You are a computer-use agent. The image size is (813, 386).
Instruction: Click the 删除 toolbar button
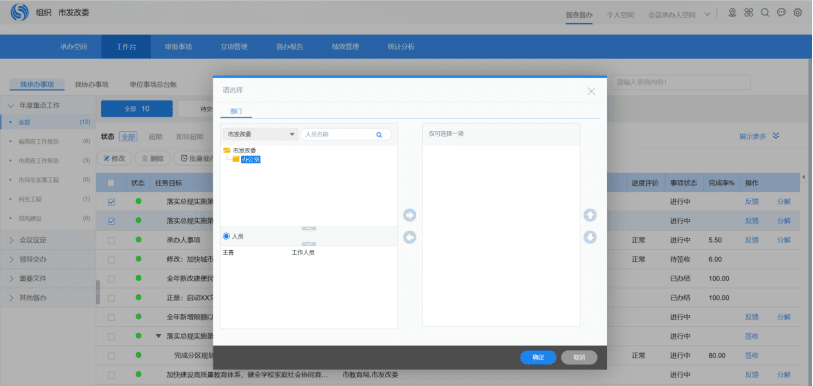(x=152, y=158)
